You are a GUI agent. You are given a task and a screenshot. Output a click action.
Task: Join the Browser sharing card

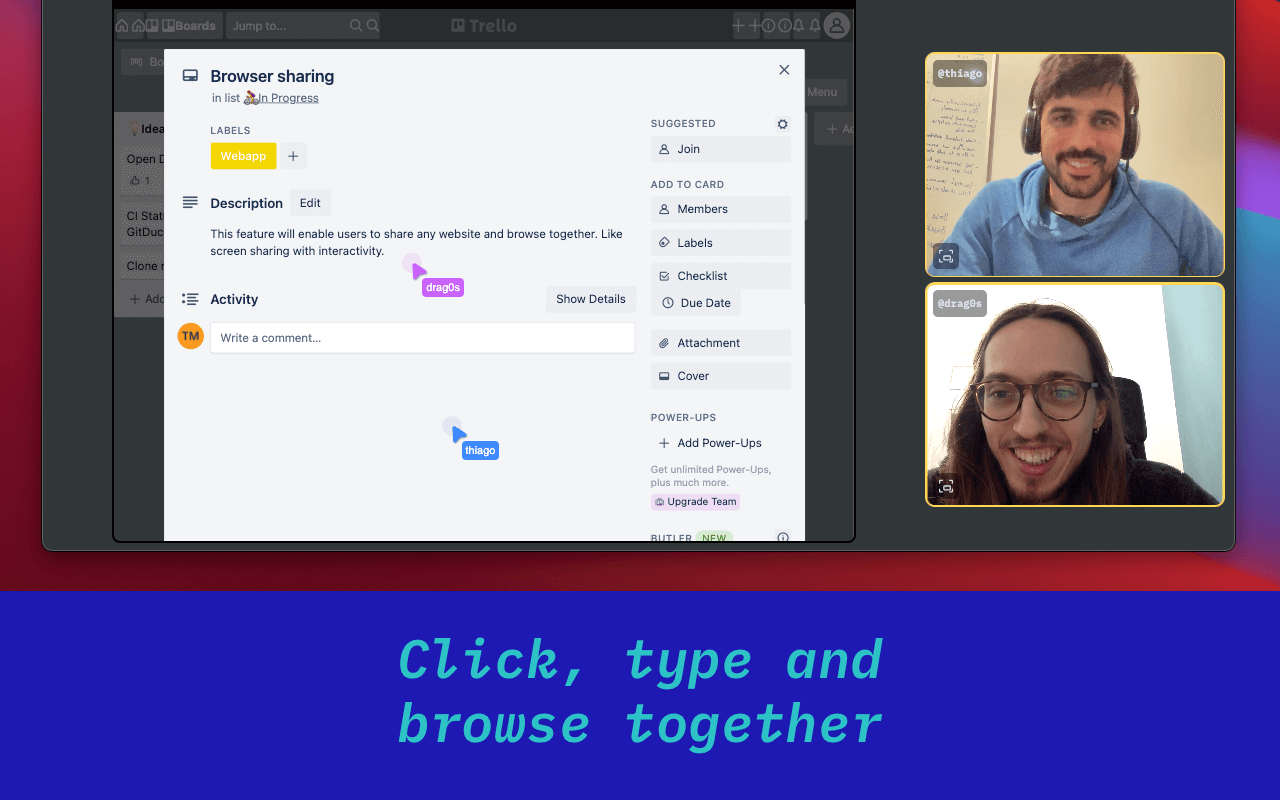pos(720,148)
